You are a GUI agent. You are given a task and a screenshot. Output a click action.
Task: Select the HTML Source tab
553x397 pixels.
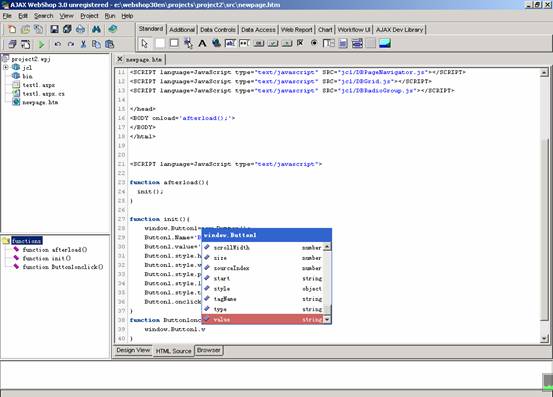click(x=173, y=351)
